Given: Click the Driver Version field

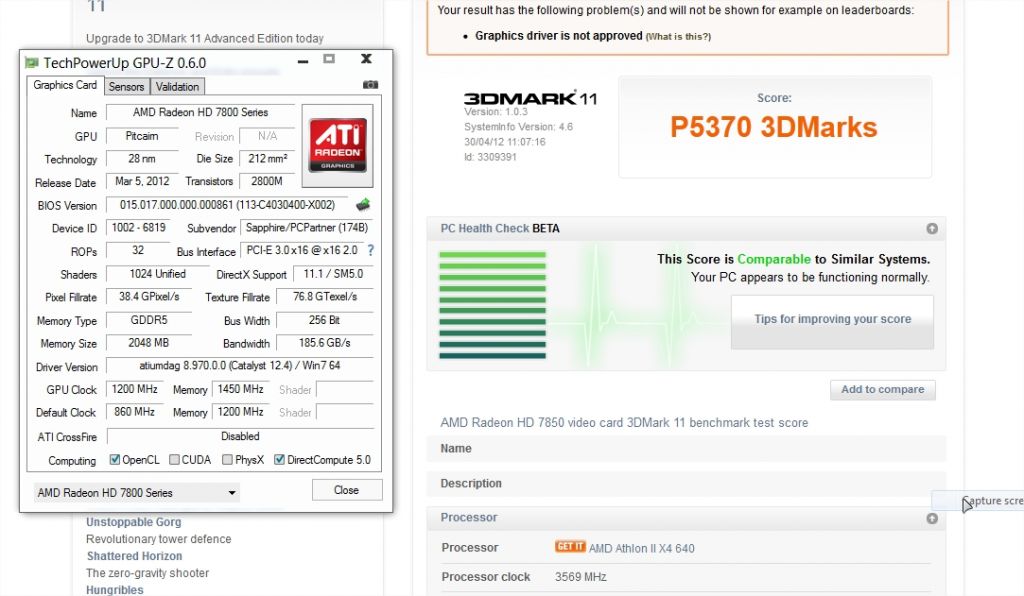Looking at the screenshot, I should pyautogui.click(x=240, y=366).
